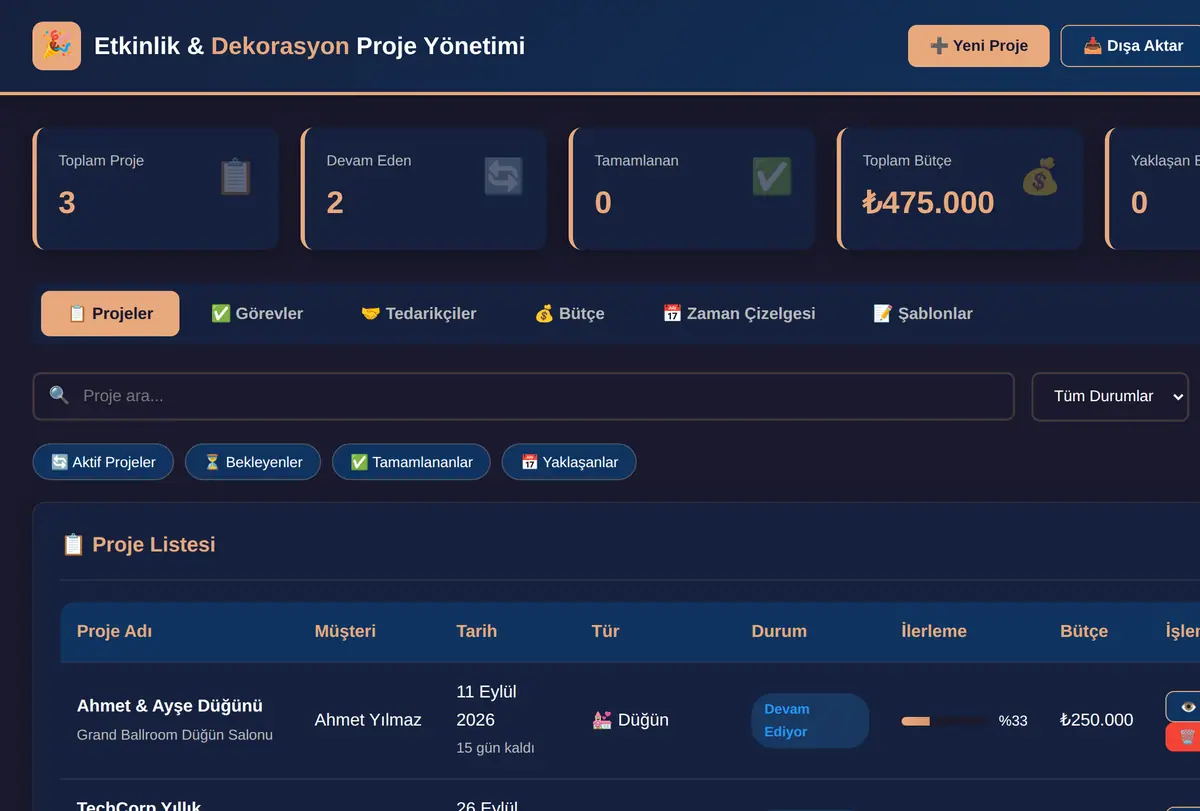Filter by Bekleyenler chip
This screenshot has height=811, width=1200.
pyautogui.click(x=253, y=462)
